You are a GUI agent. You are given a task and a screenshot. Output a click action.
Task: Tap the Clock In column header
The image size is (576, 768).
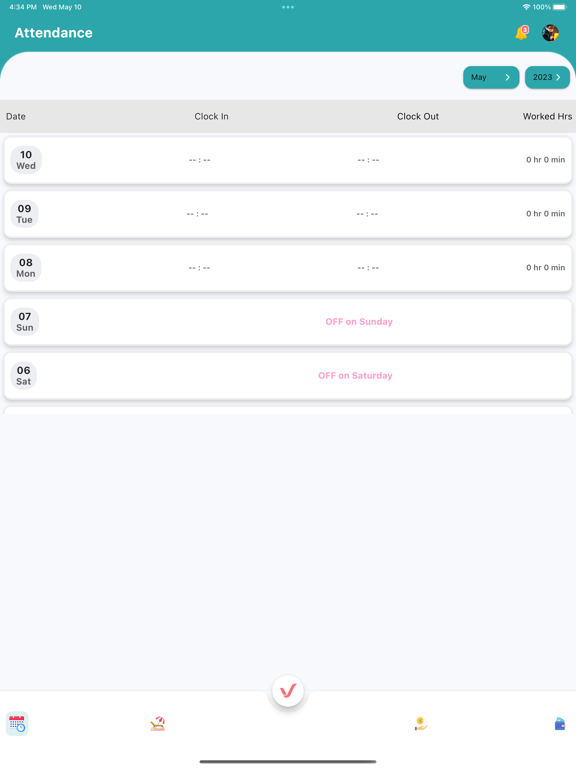(211, 117)
